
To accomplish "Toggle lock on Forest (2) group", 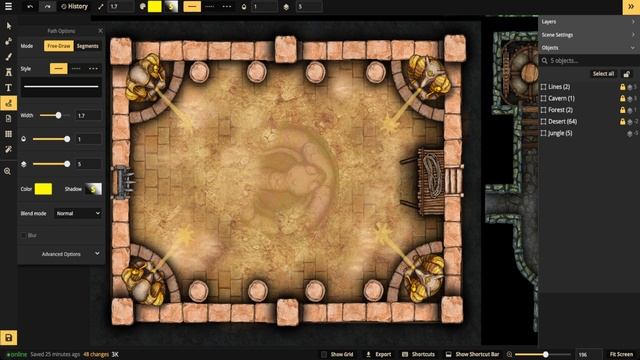I will click(x=622, y=110).
